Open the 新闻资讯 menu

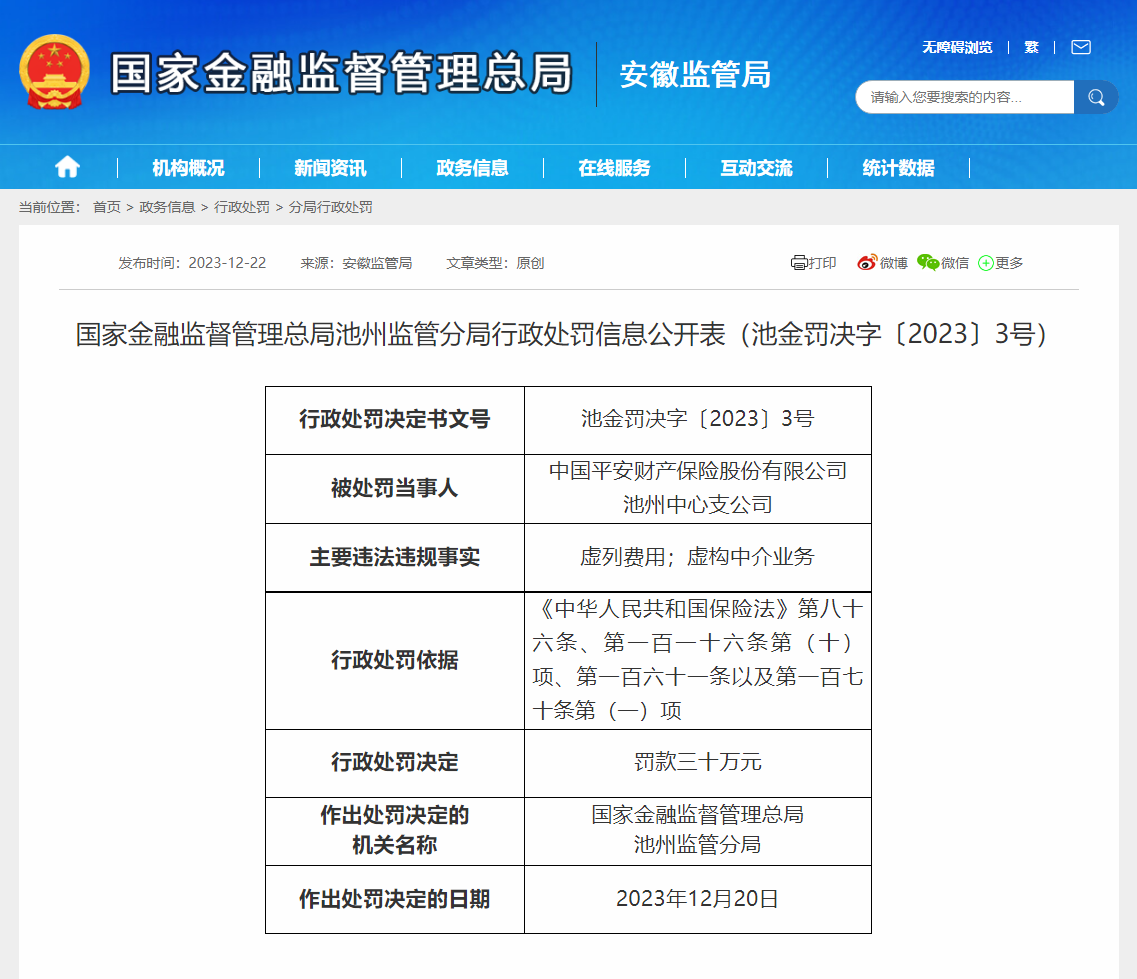point(331,168)
